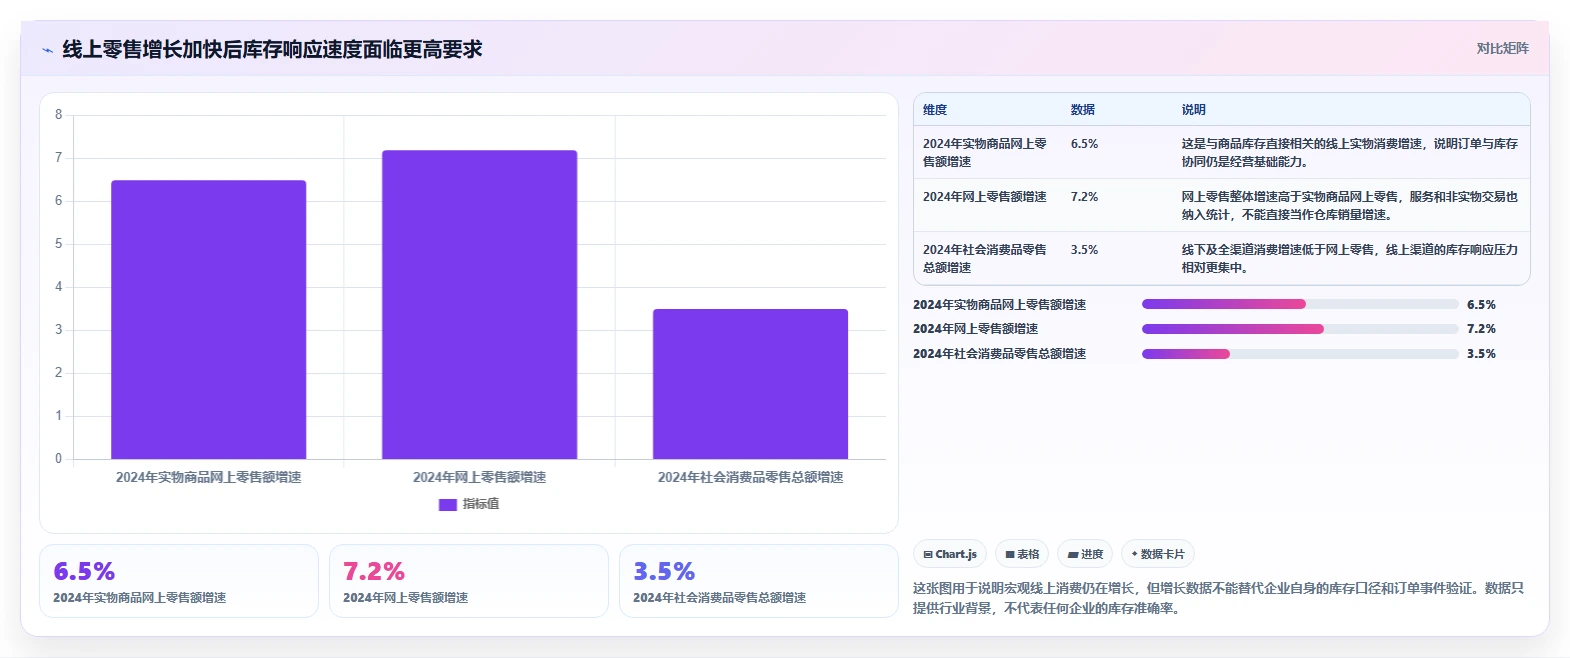Click the 对比矩阵 label in the header
The height and width of the screenshot is (658, 1570).
1503,48
